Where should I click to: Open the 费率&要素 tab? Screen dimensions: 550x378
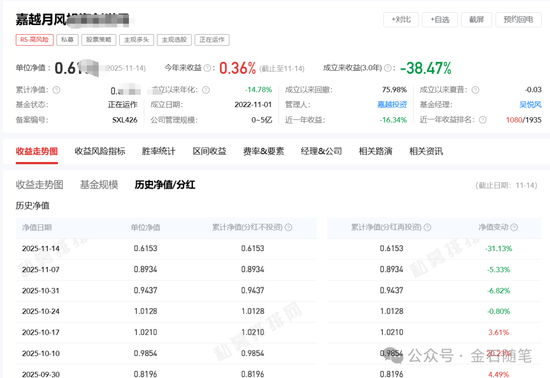pyautogui.click(x=263, y=151)
